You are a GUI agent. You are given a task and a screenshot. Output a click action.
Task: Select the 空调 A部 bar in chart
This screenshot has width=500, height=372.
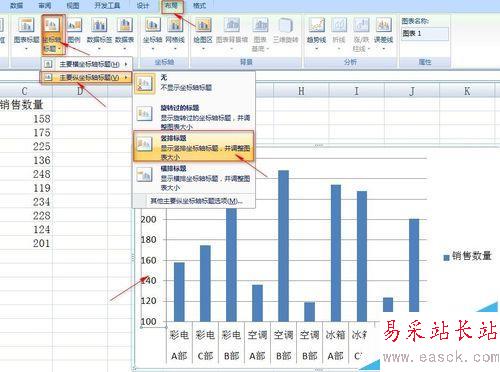(257, 303)
